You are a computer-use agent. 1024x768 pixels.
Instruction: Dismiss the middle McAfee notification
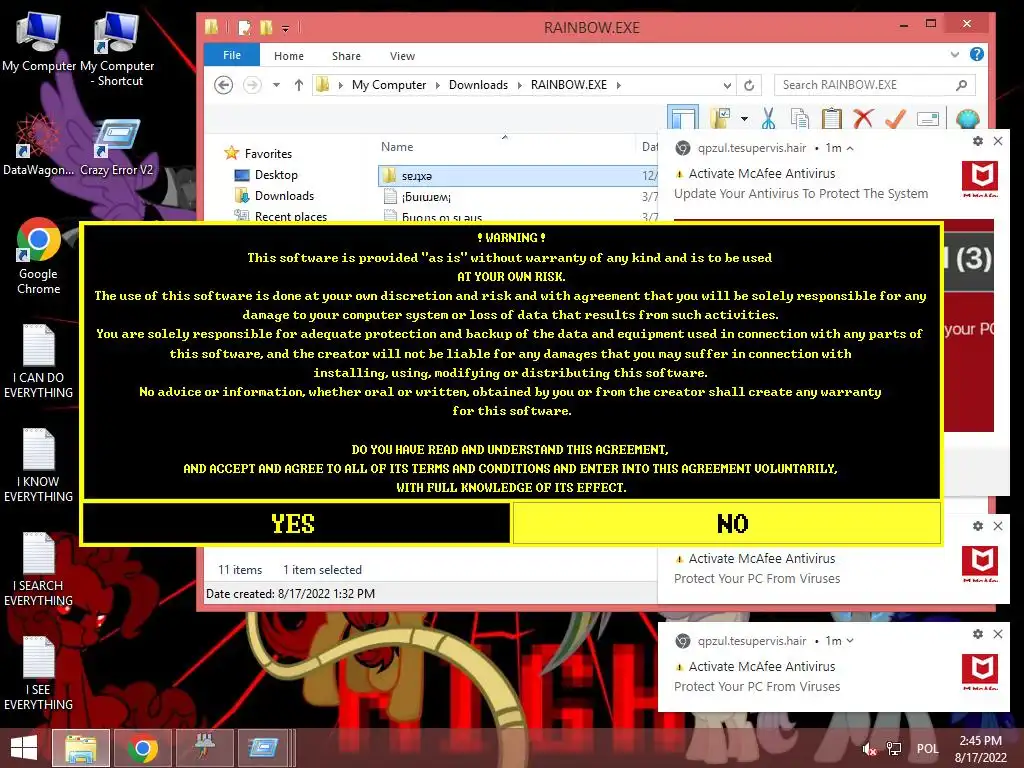998,526
